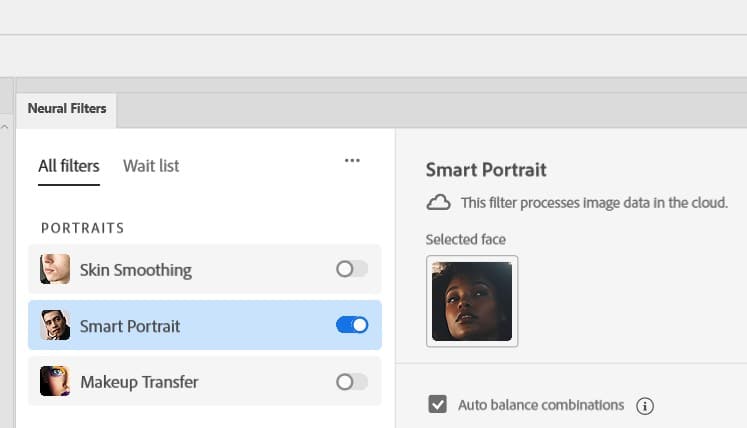The height and width of the screenshot is (428, 747).
Task: Click the selected face thumbnail
Action: 472,301
